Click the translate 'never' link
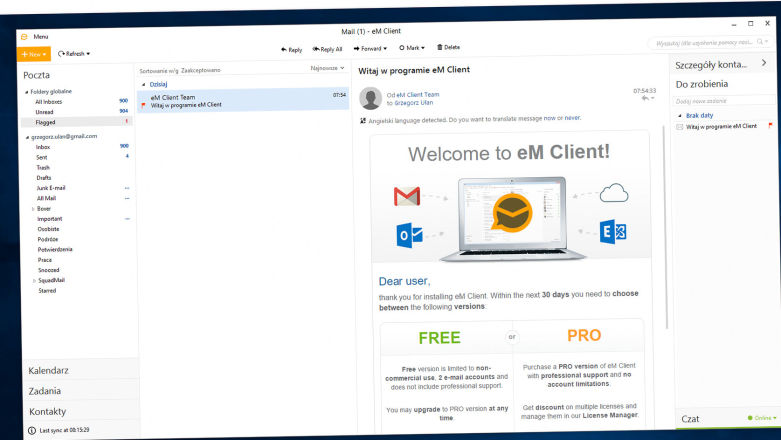 tap(572, 118)
